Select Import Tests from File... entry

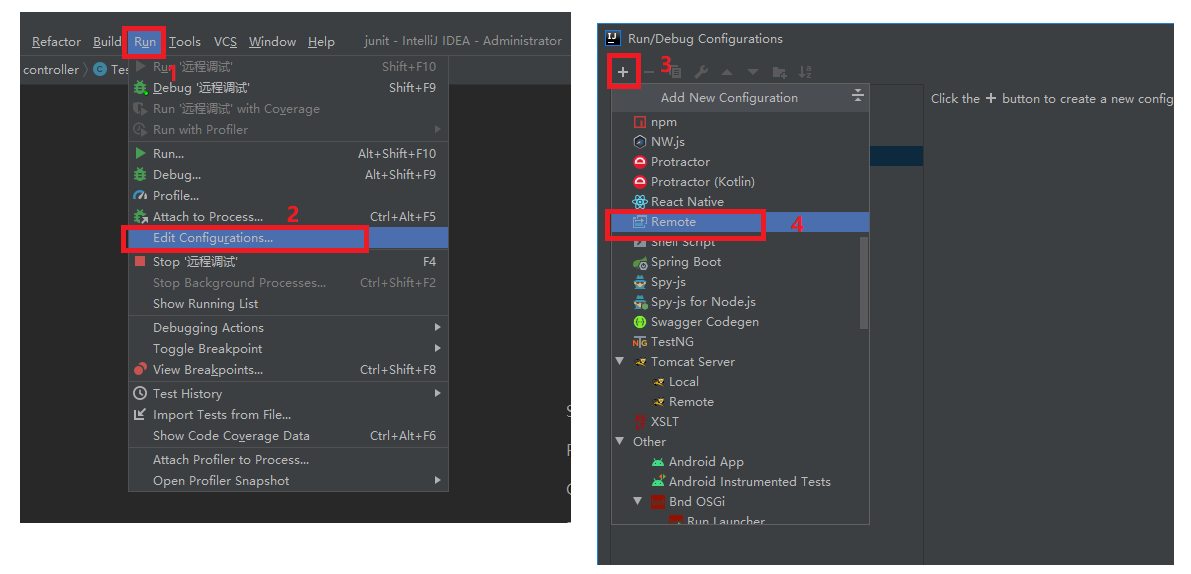tap(289, 415)
